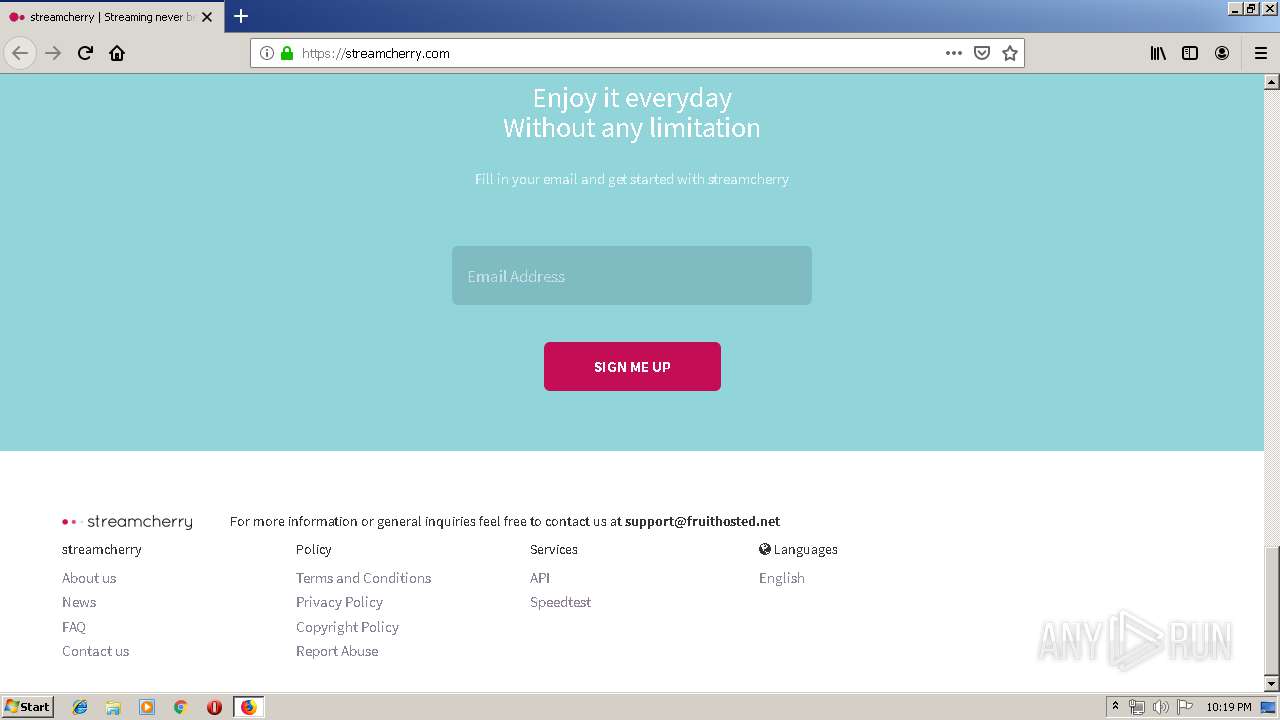Open the News link
The width and height of the screenshot is (1280, 720).
79,602
